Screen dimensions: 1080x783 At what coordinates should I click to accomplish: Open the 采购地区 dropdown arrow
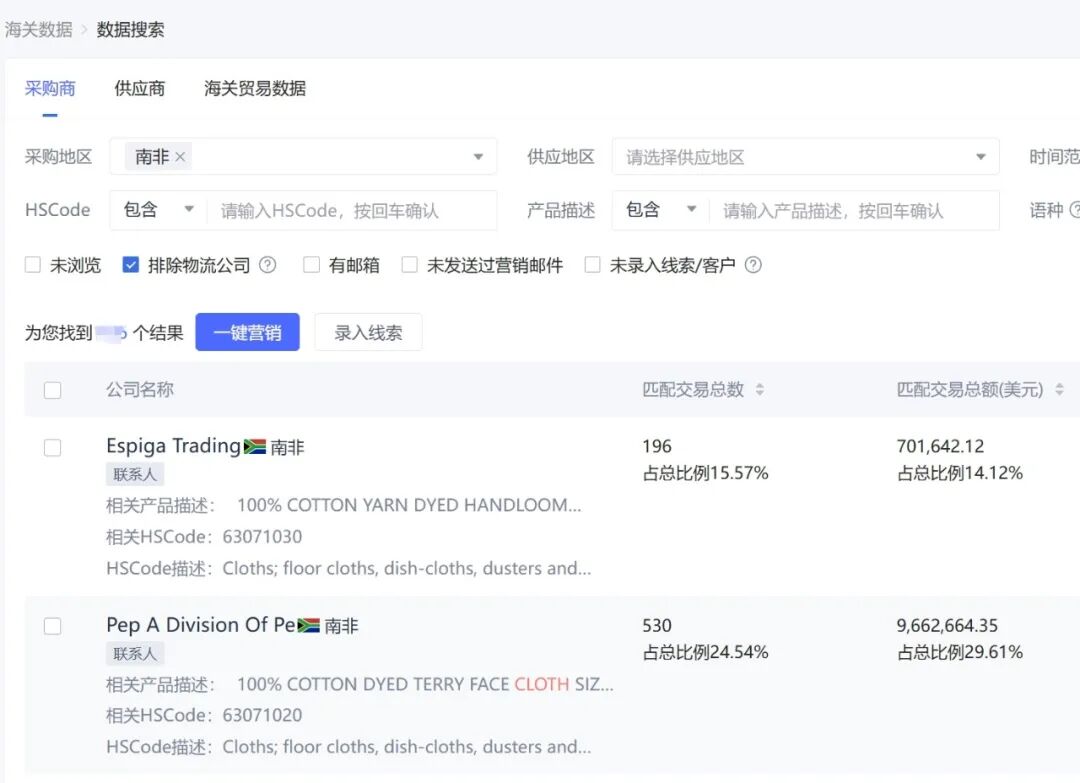pyautogui.click(x=477, y=156)
